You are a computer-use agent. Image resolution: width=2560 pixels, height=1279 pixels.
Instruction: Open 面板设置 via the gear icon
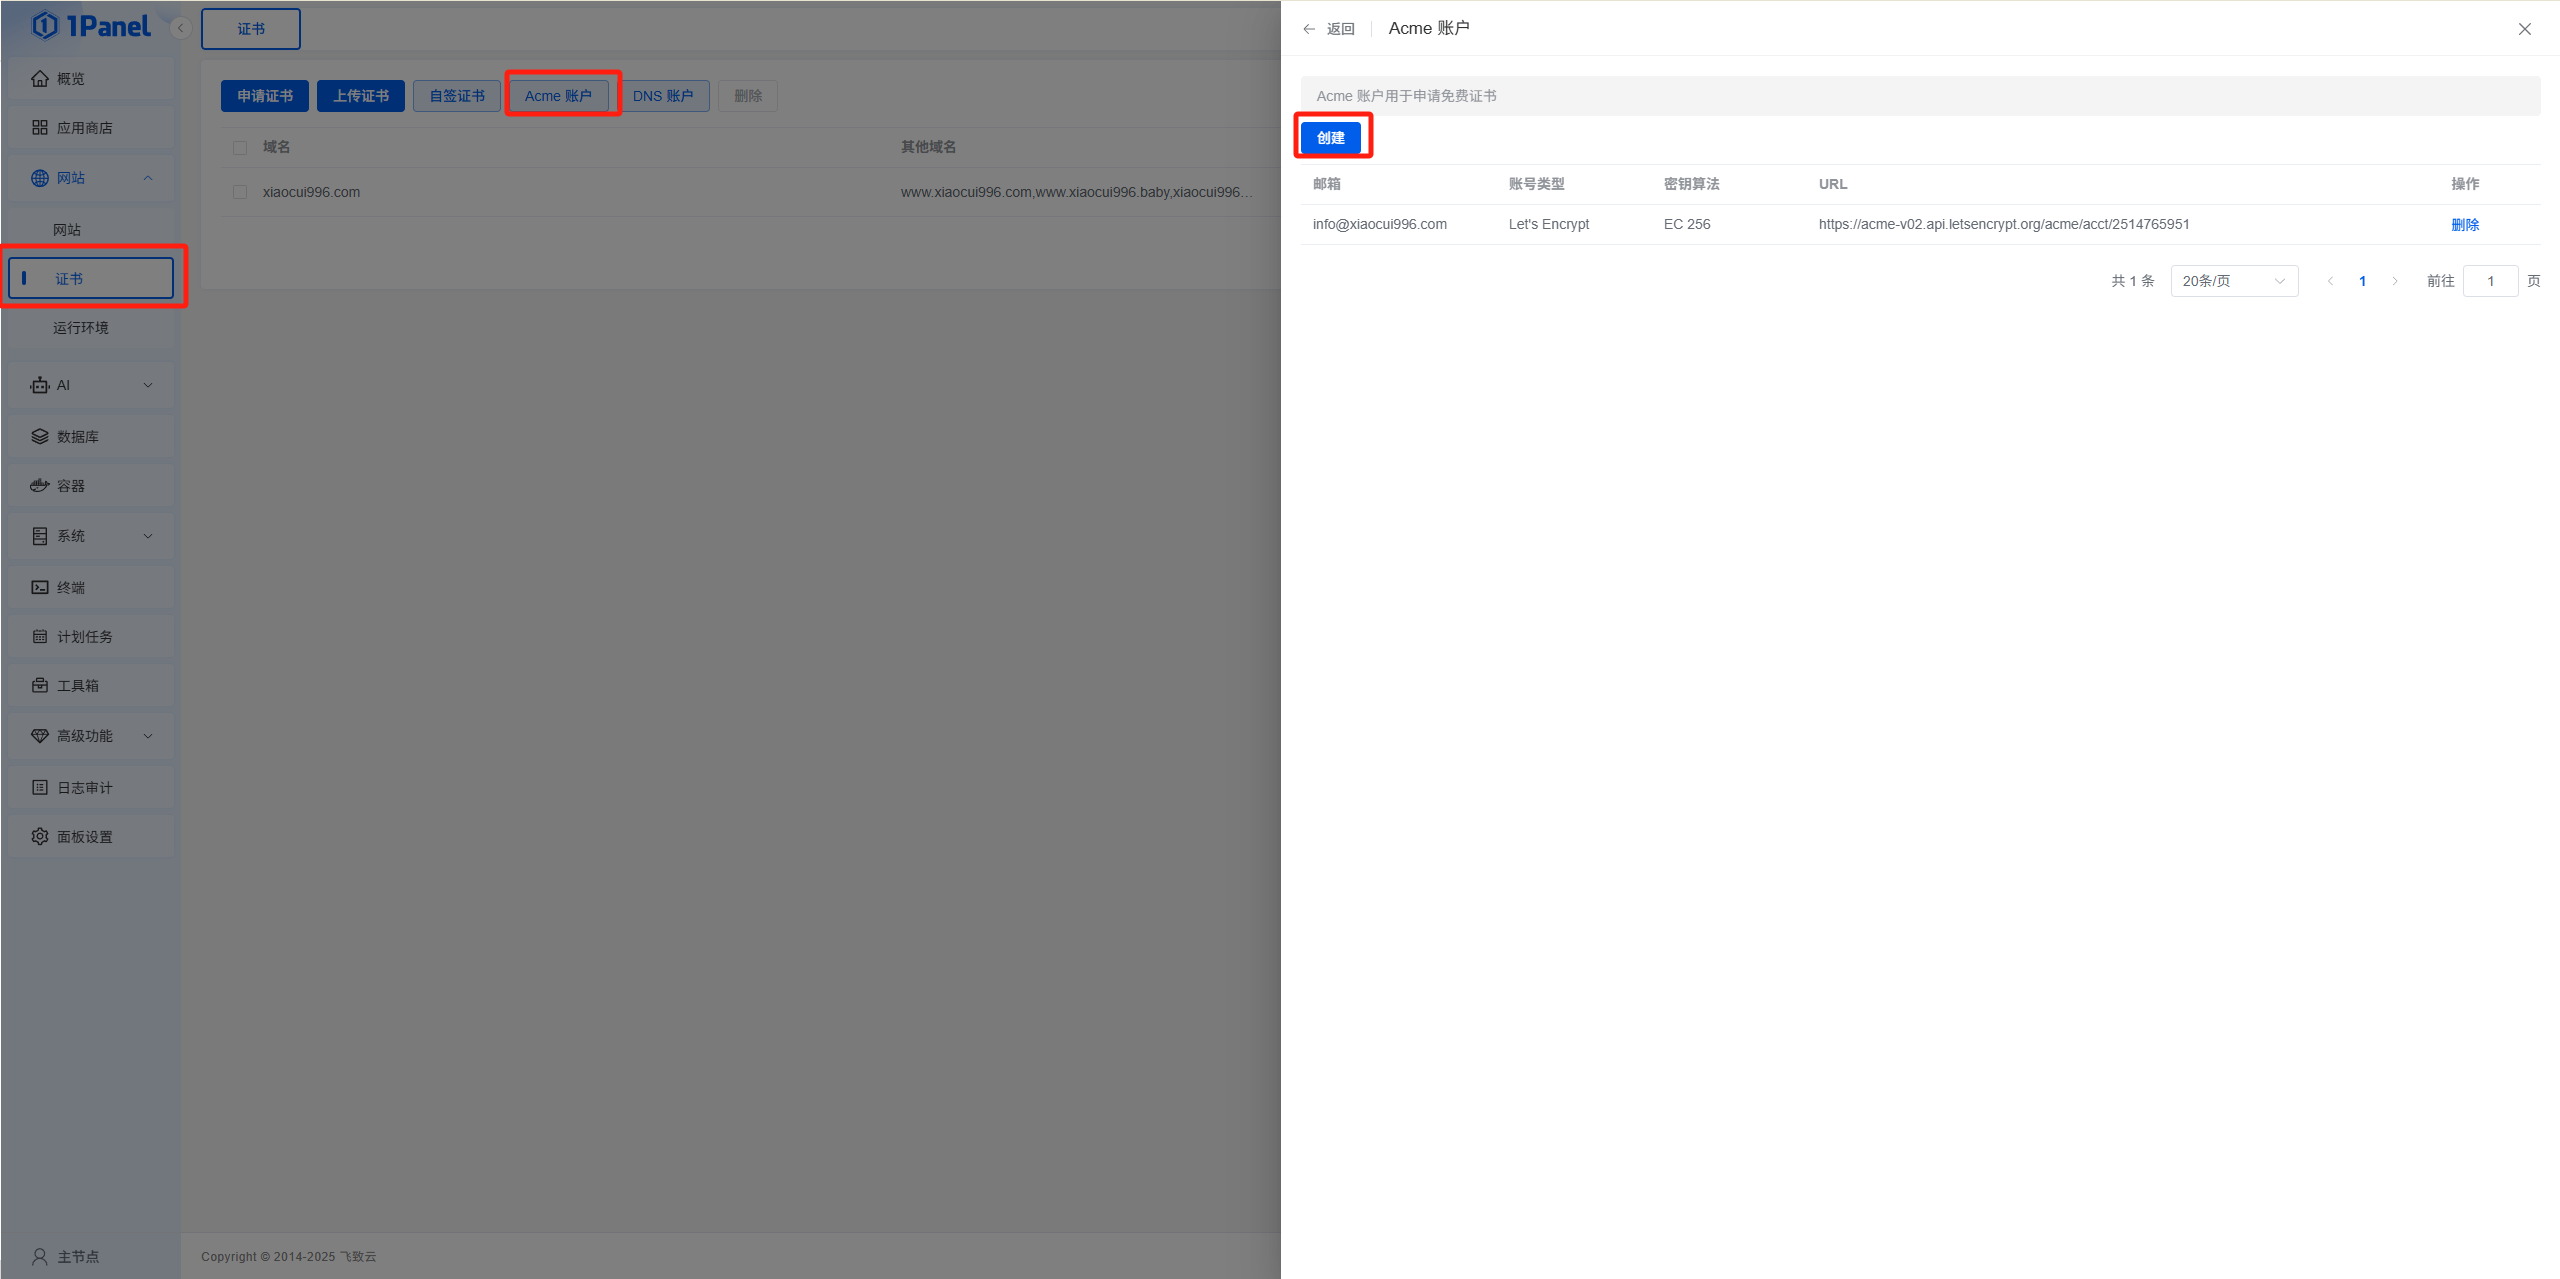(40, 837)
